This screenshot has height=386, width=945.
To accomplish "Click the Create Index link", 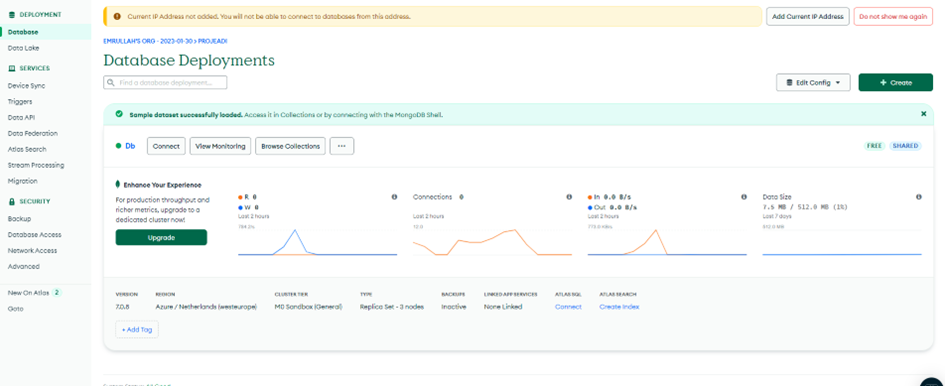I will click(x=619, y=307).
